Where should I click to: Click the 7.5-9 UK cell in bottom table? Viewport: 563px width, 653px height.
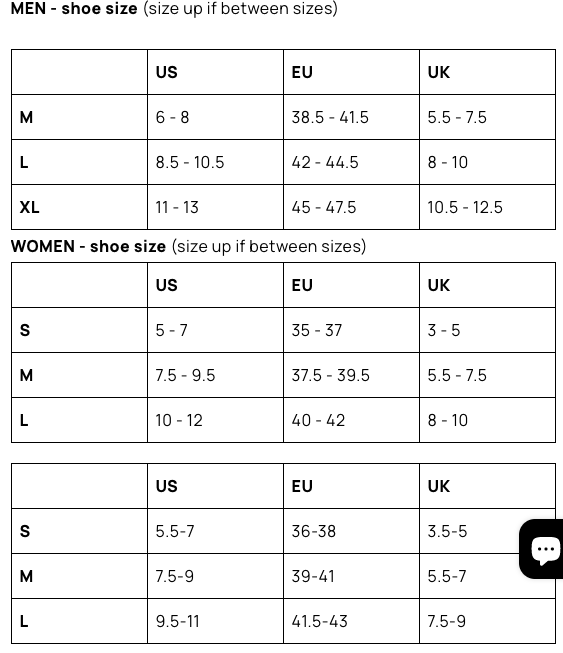click(x=488, y=621)
